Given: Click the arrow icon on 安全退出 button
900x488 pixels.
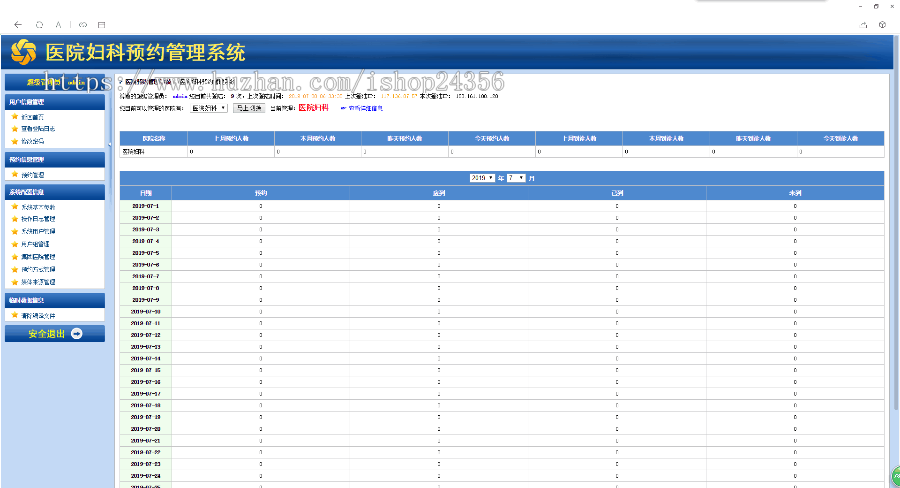Looking at the screenshot, I should click(x=76, y=334).
